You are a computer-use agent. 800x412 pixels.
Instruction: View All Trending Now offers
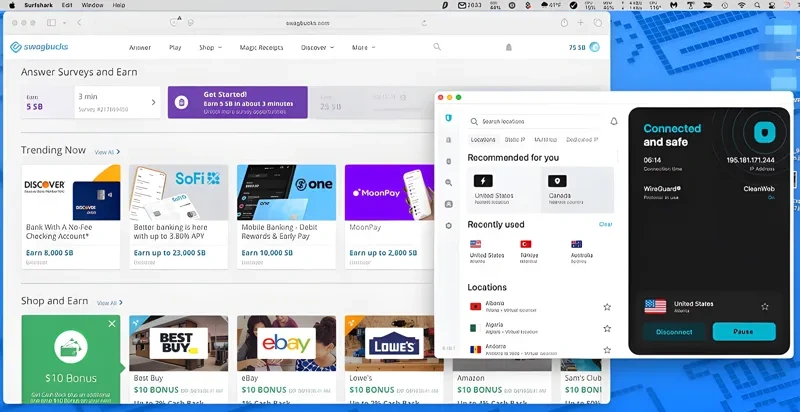107,152
